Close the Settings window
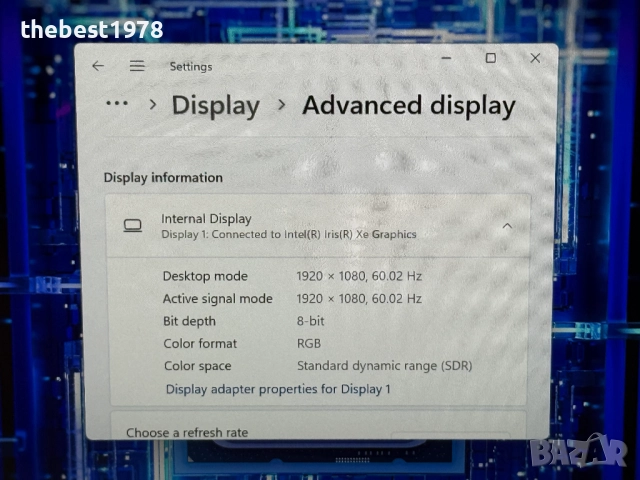The height and width of the screenshot is (480, 640). click(x=535, y=58)
